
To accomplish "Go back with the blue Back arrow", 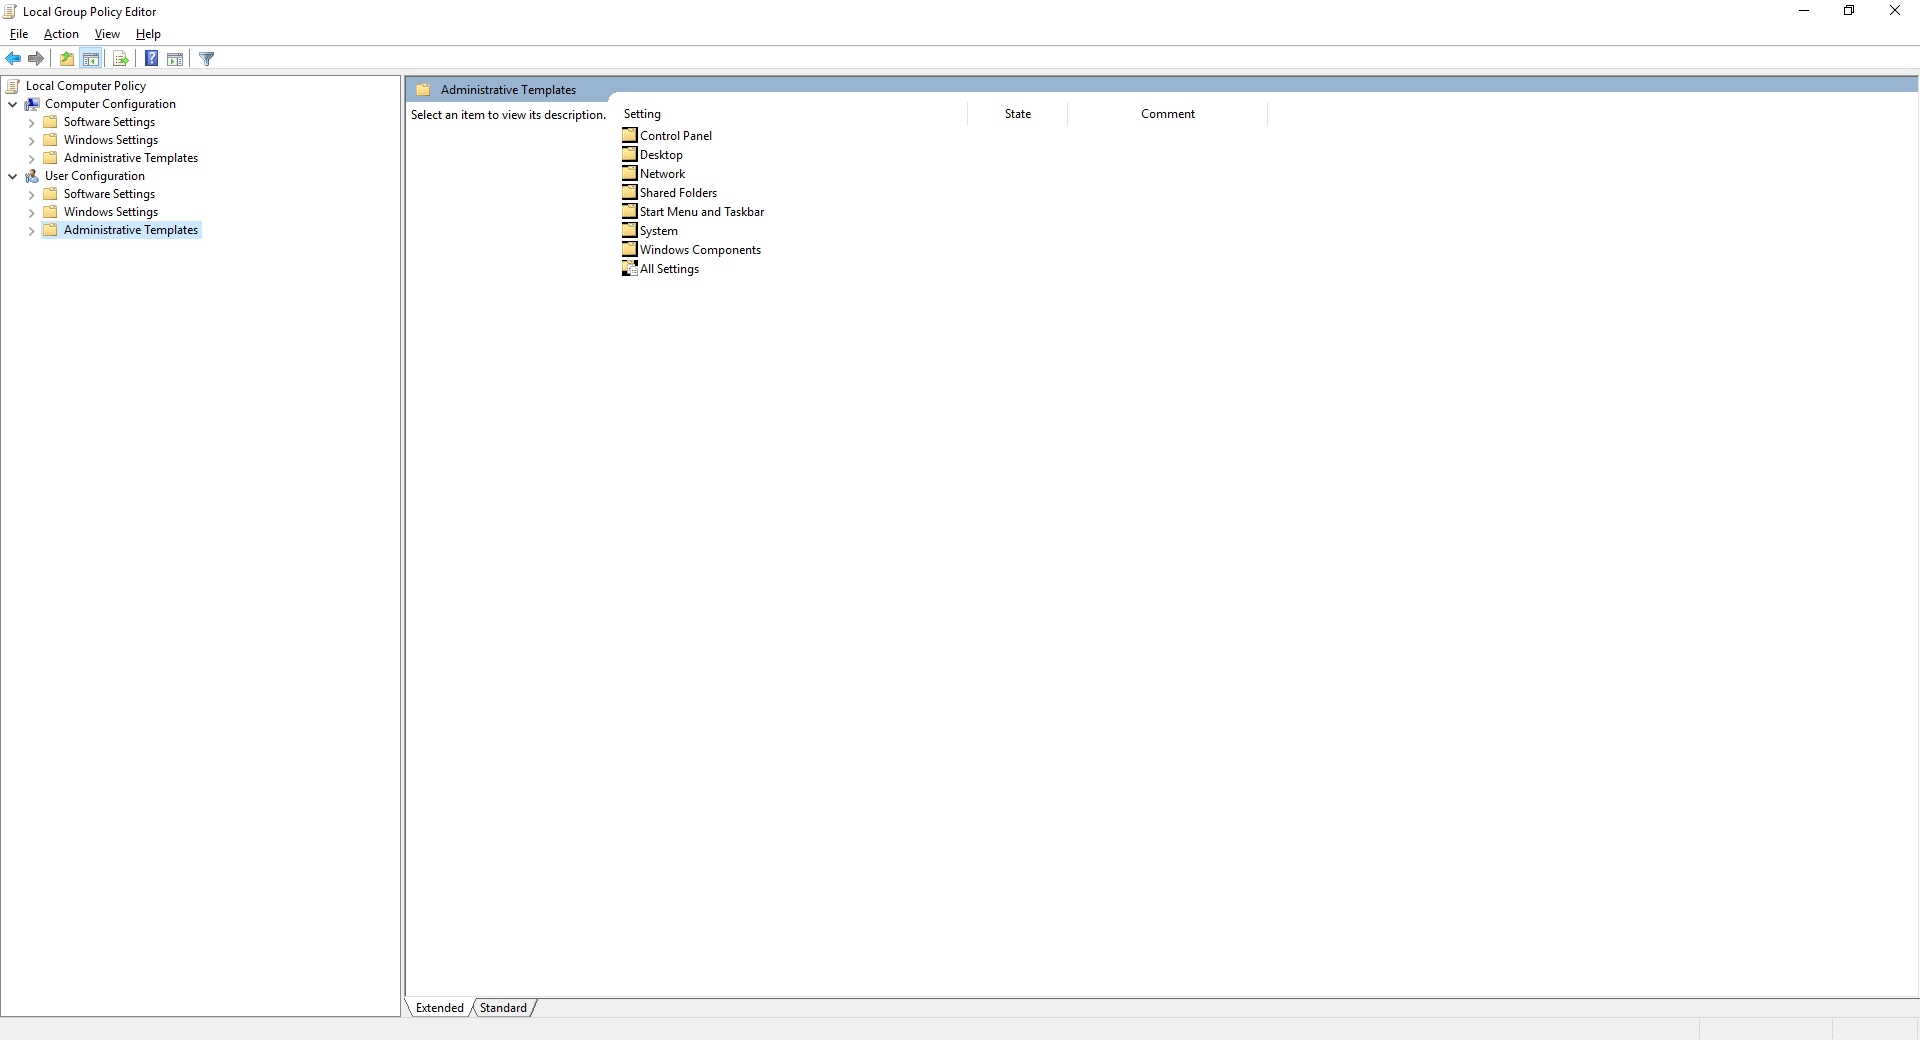I will click(x=13, y=59).
